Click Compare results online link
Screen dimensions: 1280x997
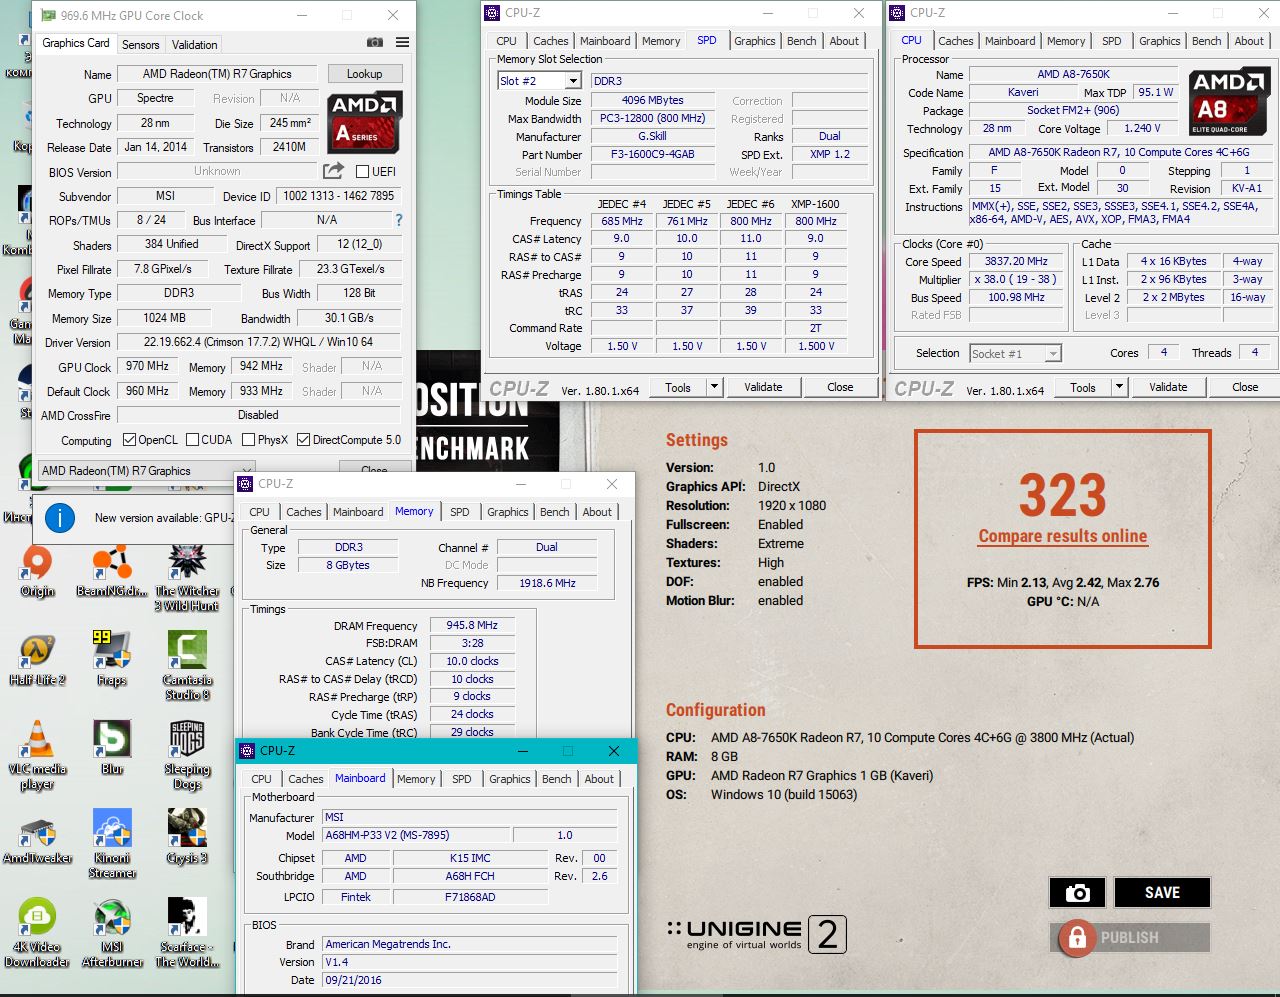(1062, 536)
